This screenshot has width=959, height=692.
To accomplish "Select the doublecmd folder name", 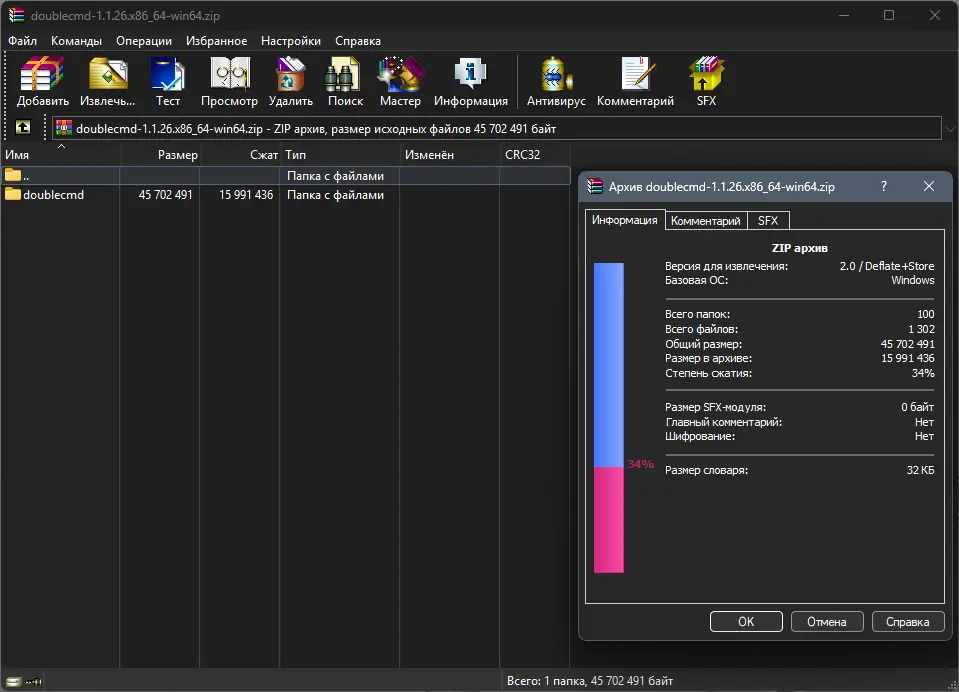I will pyautogui.click(x=53, y=195).
